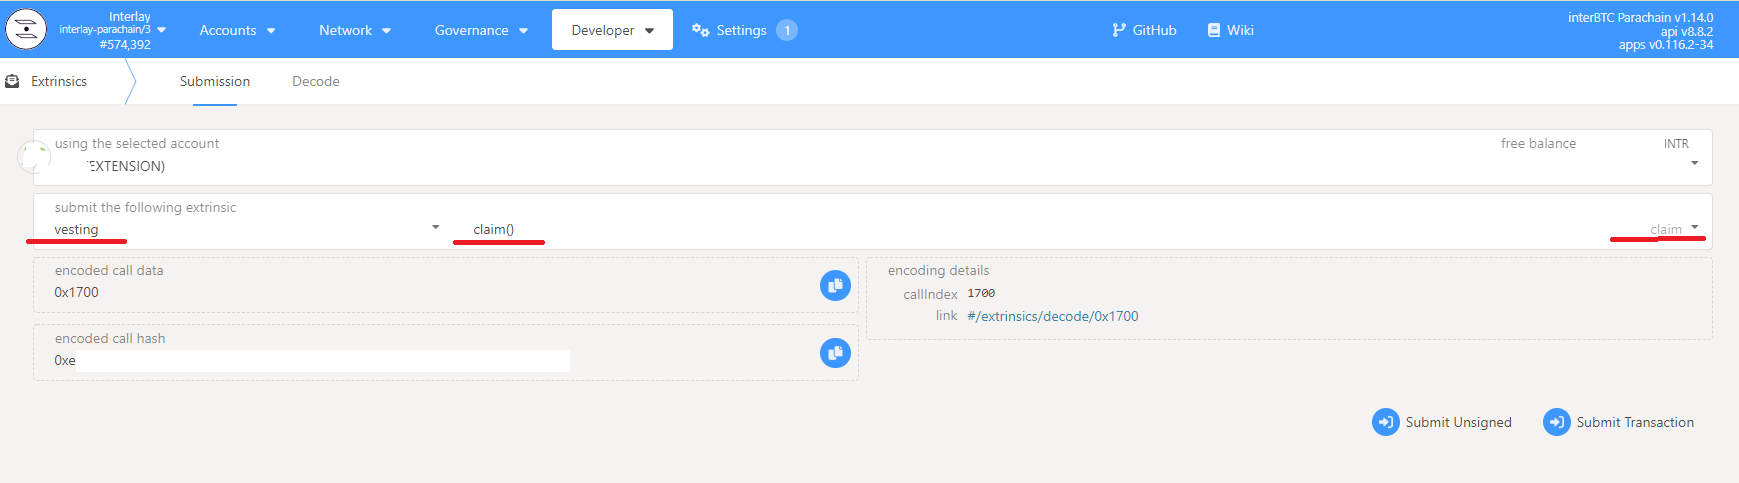1739x483 pixels.
Task: Open the Wiki link
Action: point(1230,30)
